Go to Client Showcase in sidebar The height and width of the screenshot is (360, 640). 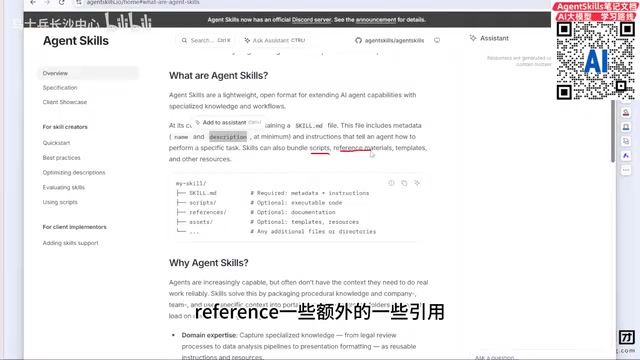[64, 102]
